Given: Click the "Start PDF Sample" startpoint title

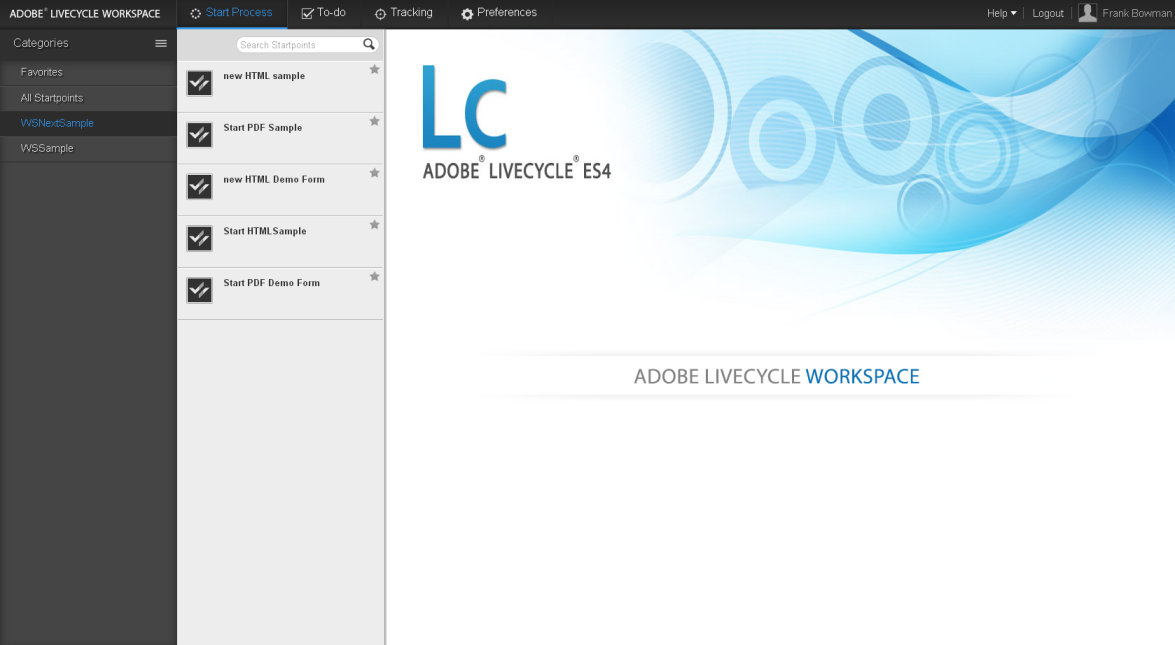Looking at the screenshot, I should point(262,127).
